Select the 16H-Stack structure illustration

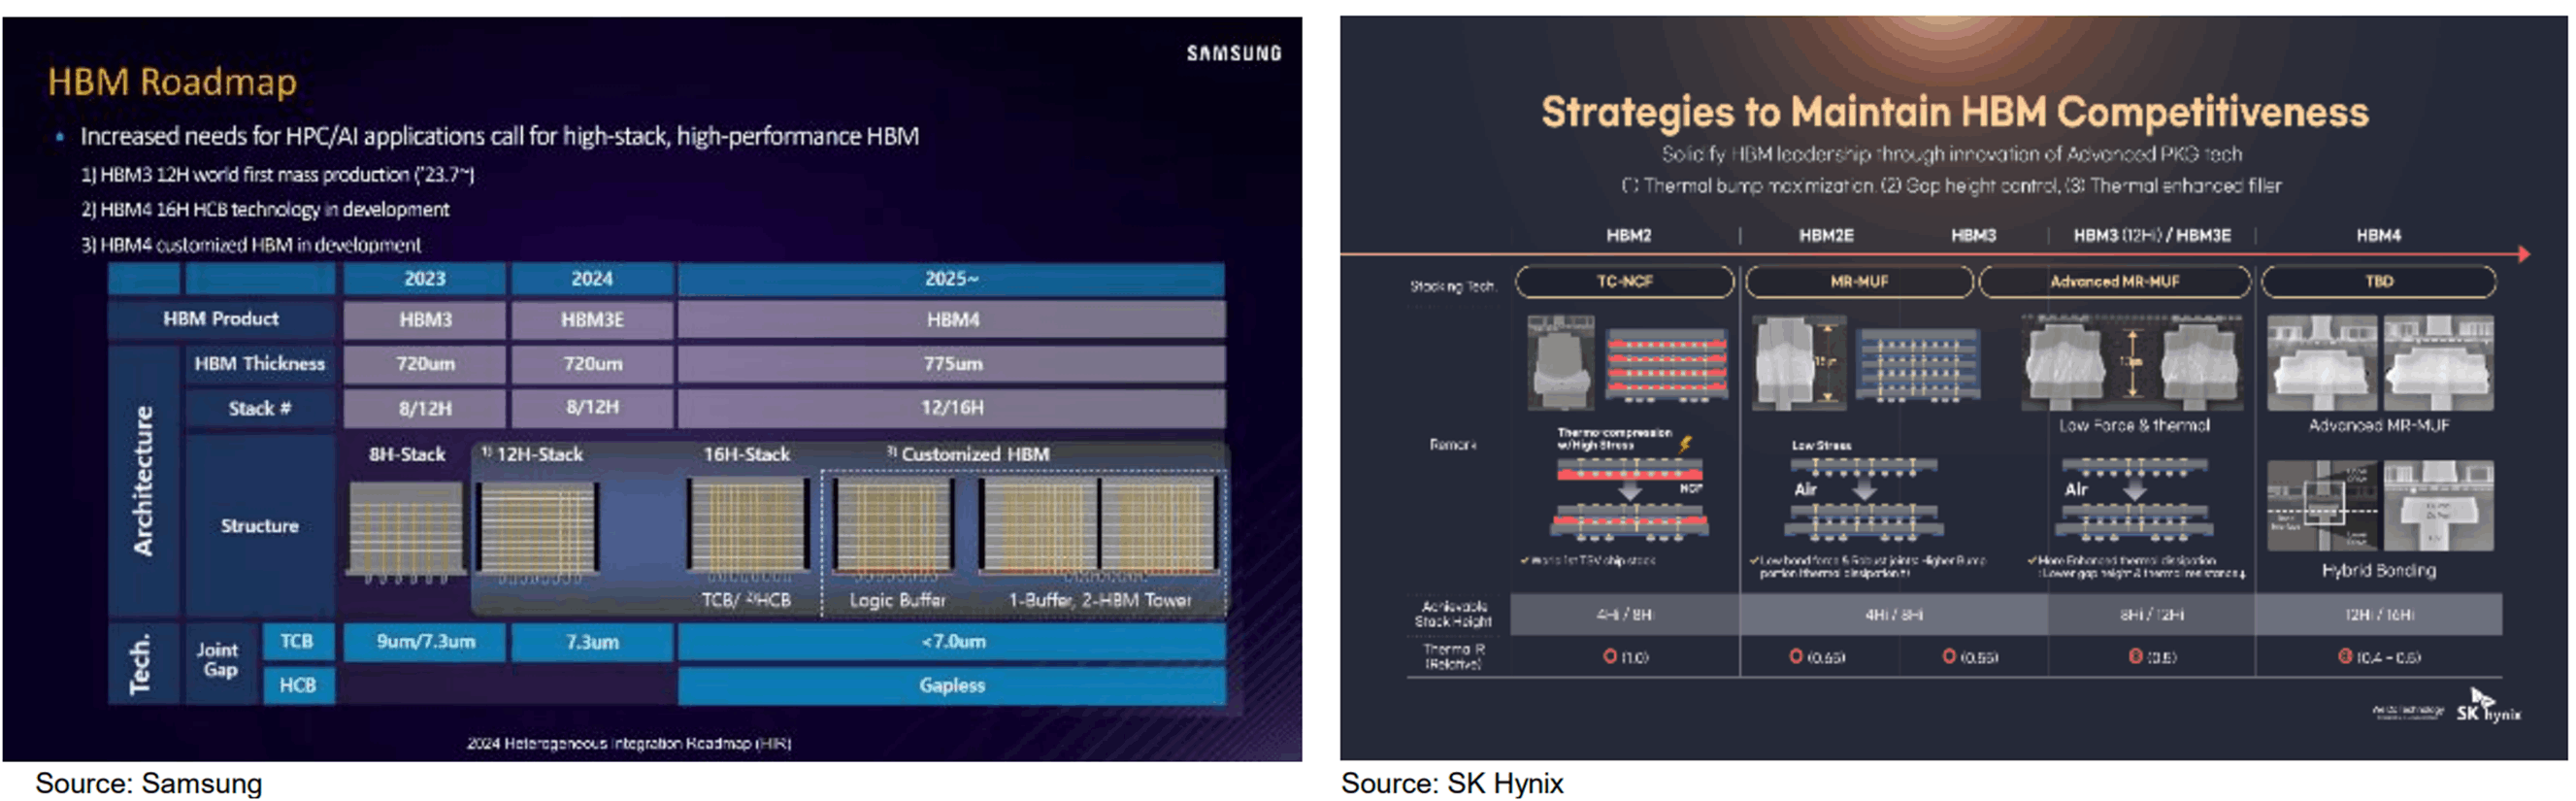click(x=747, y=526)
